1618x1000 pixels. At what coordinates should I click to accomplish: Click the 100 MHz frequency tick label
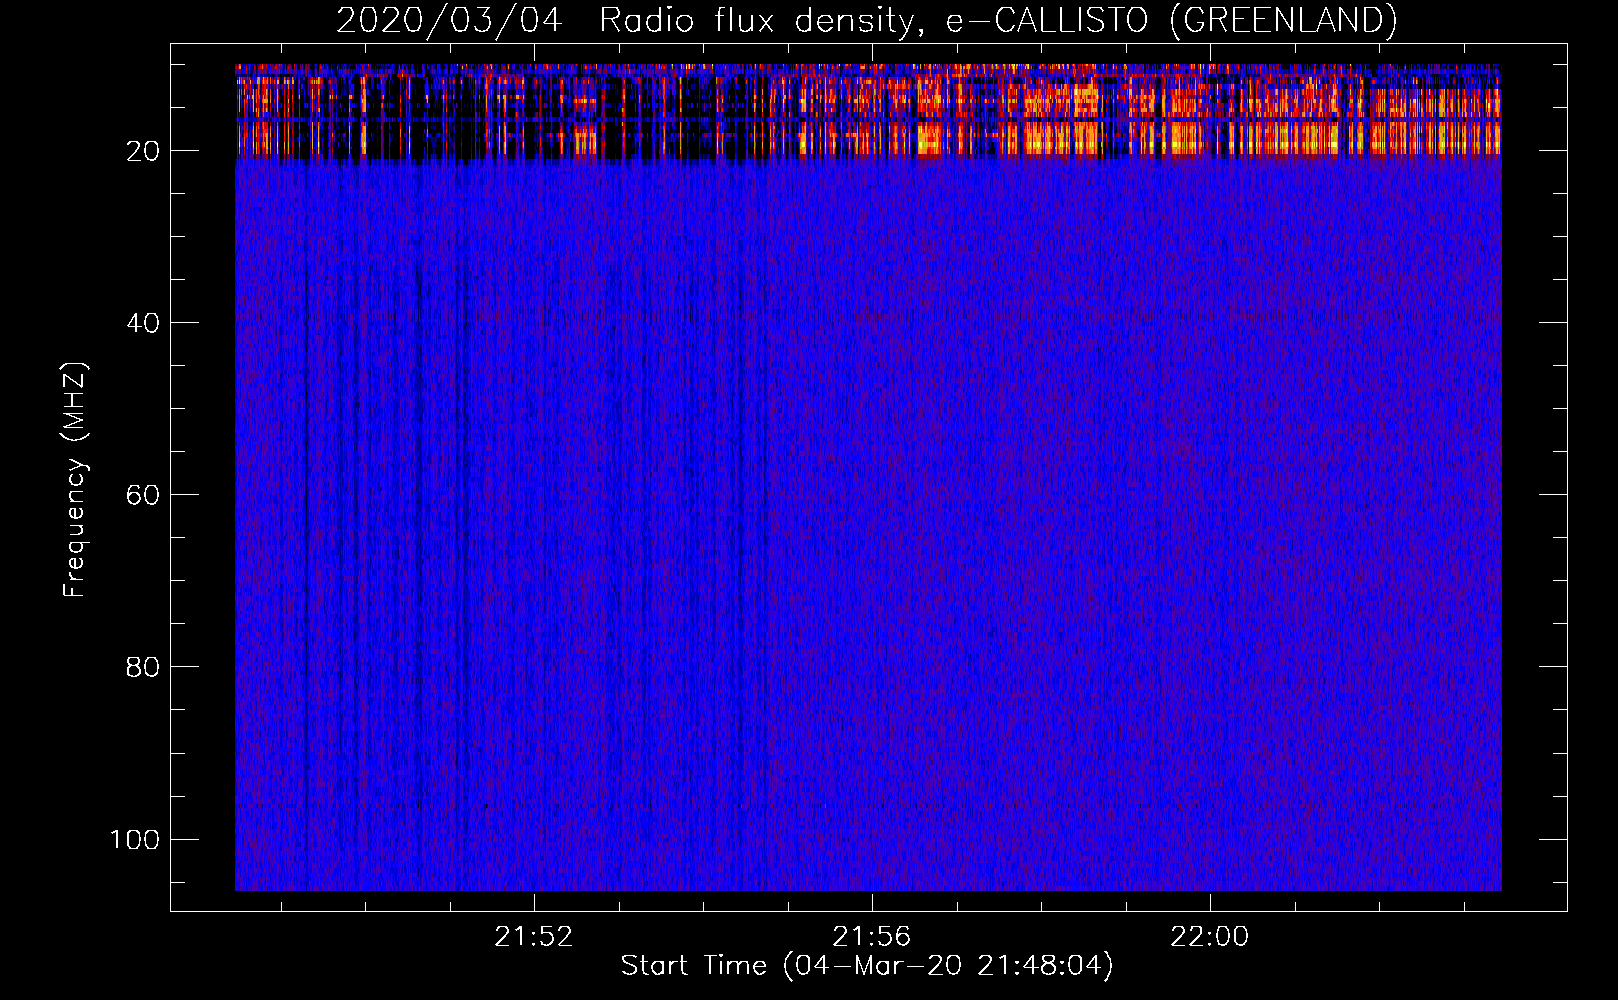pos(135,839)
